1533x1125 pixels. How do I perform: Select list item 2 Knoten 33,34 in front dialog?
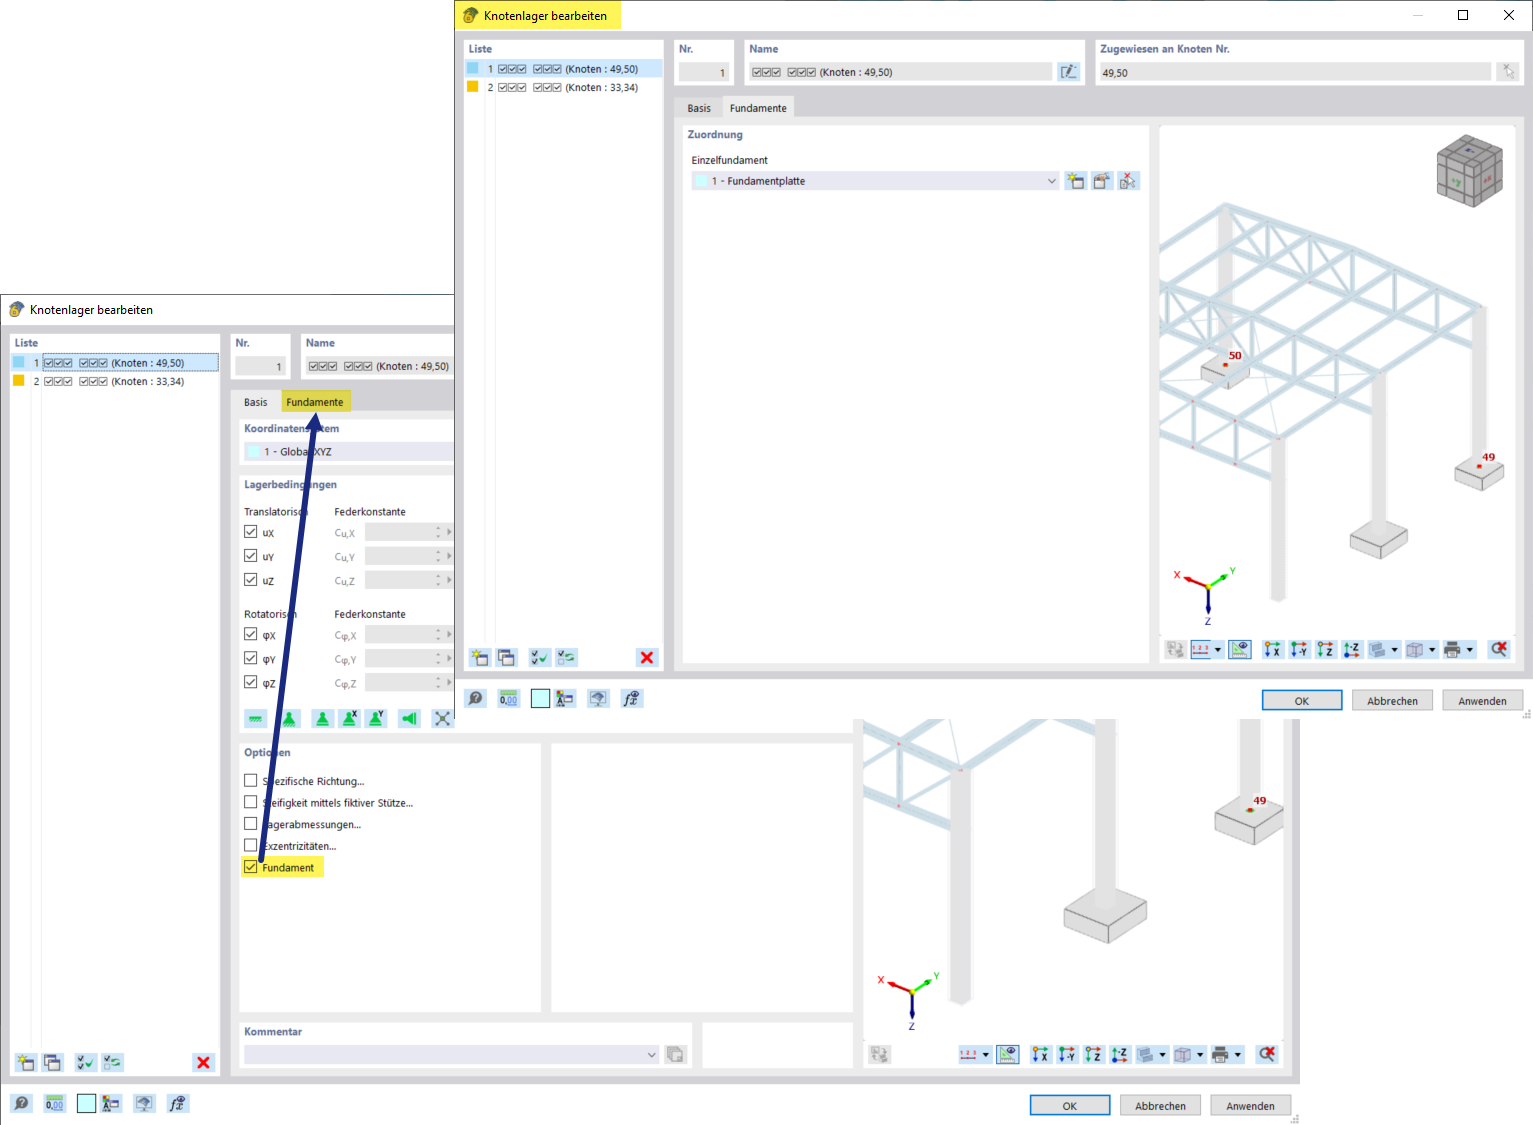[x=563, y=87]
